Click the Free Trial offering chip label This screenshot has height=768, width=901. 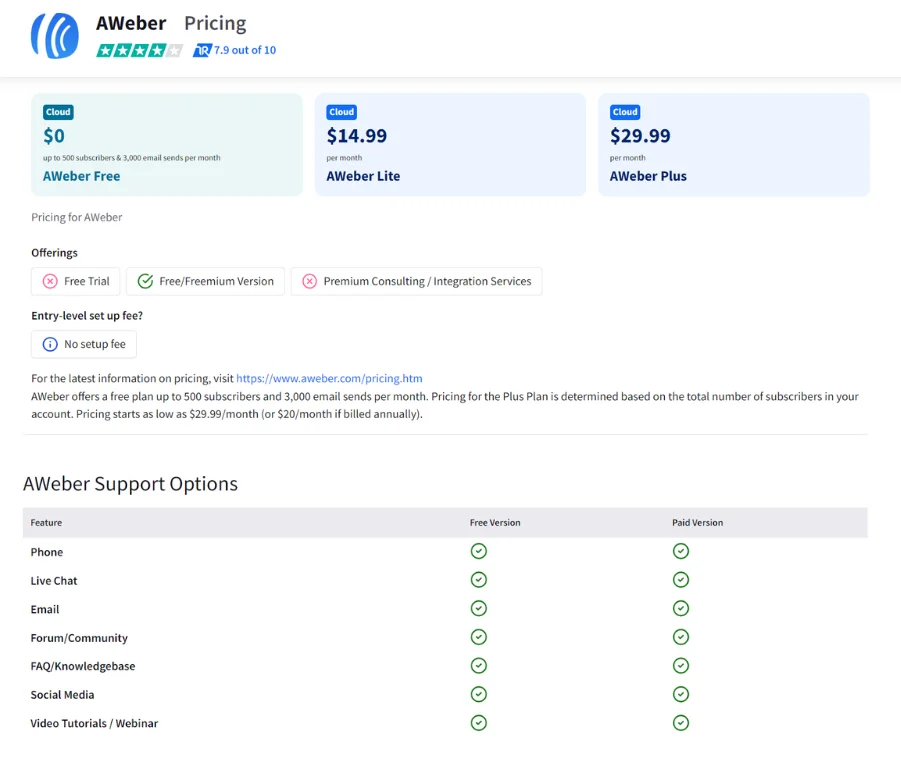(x=87, y=281)
